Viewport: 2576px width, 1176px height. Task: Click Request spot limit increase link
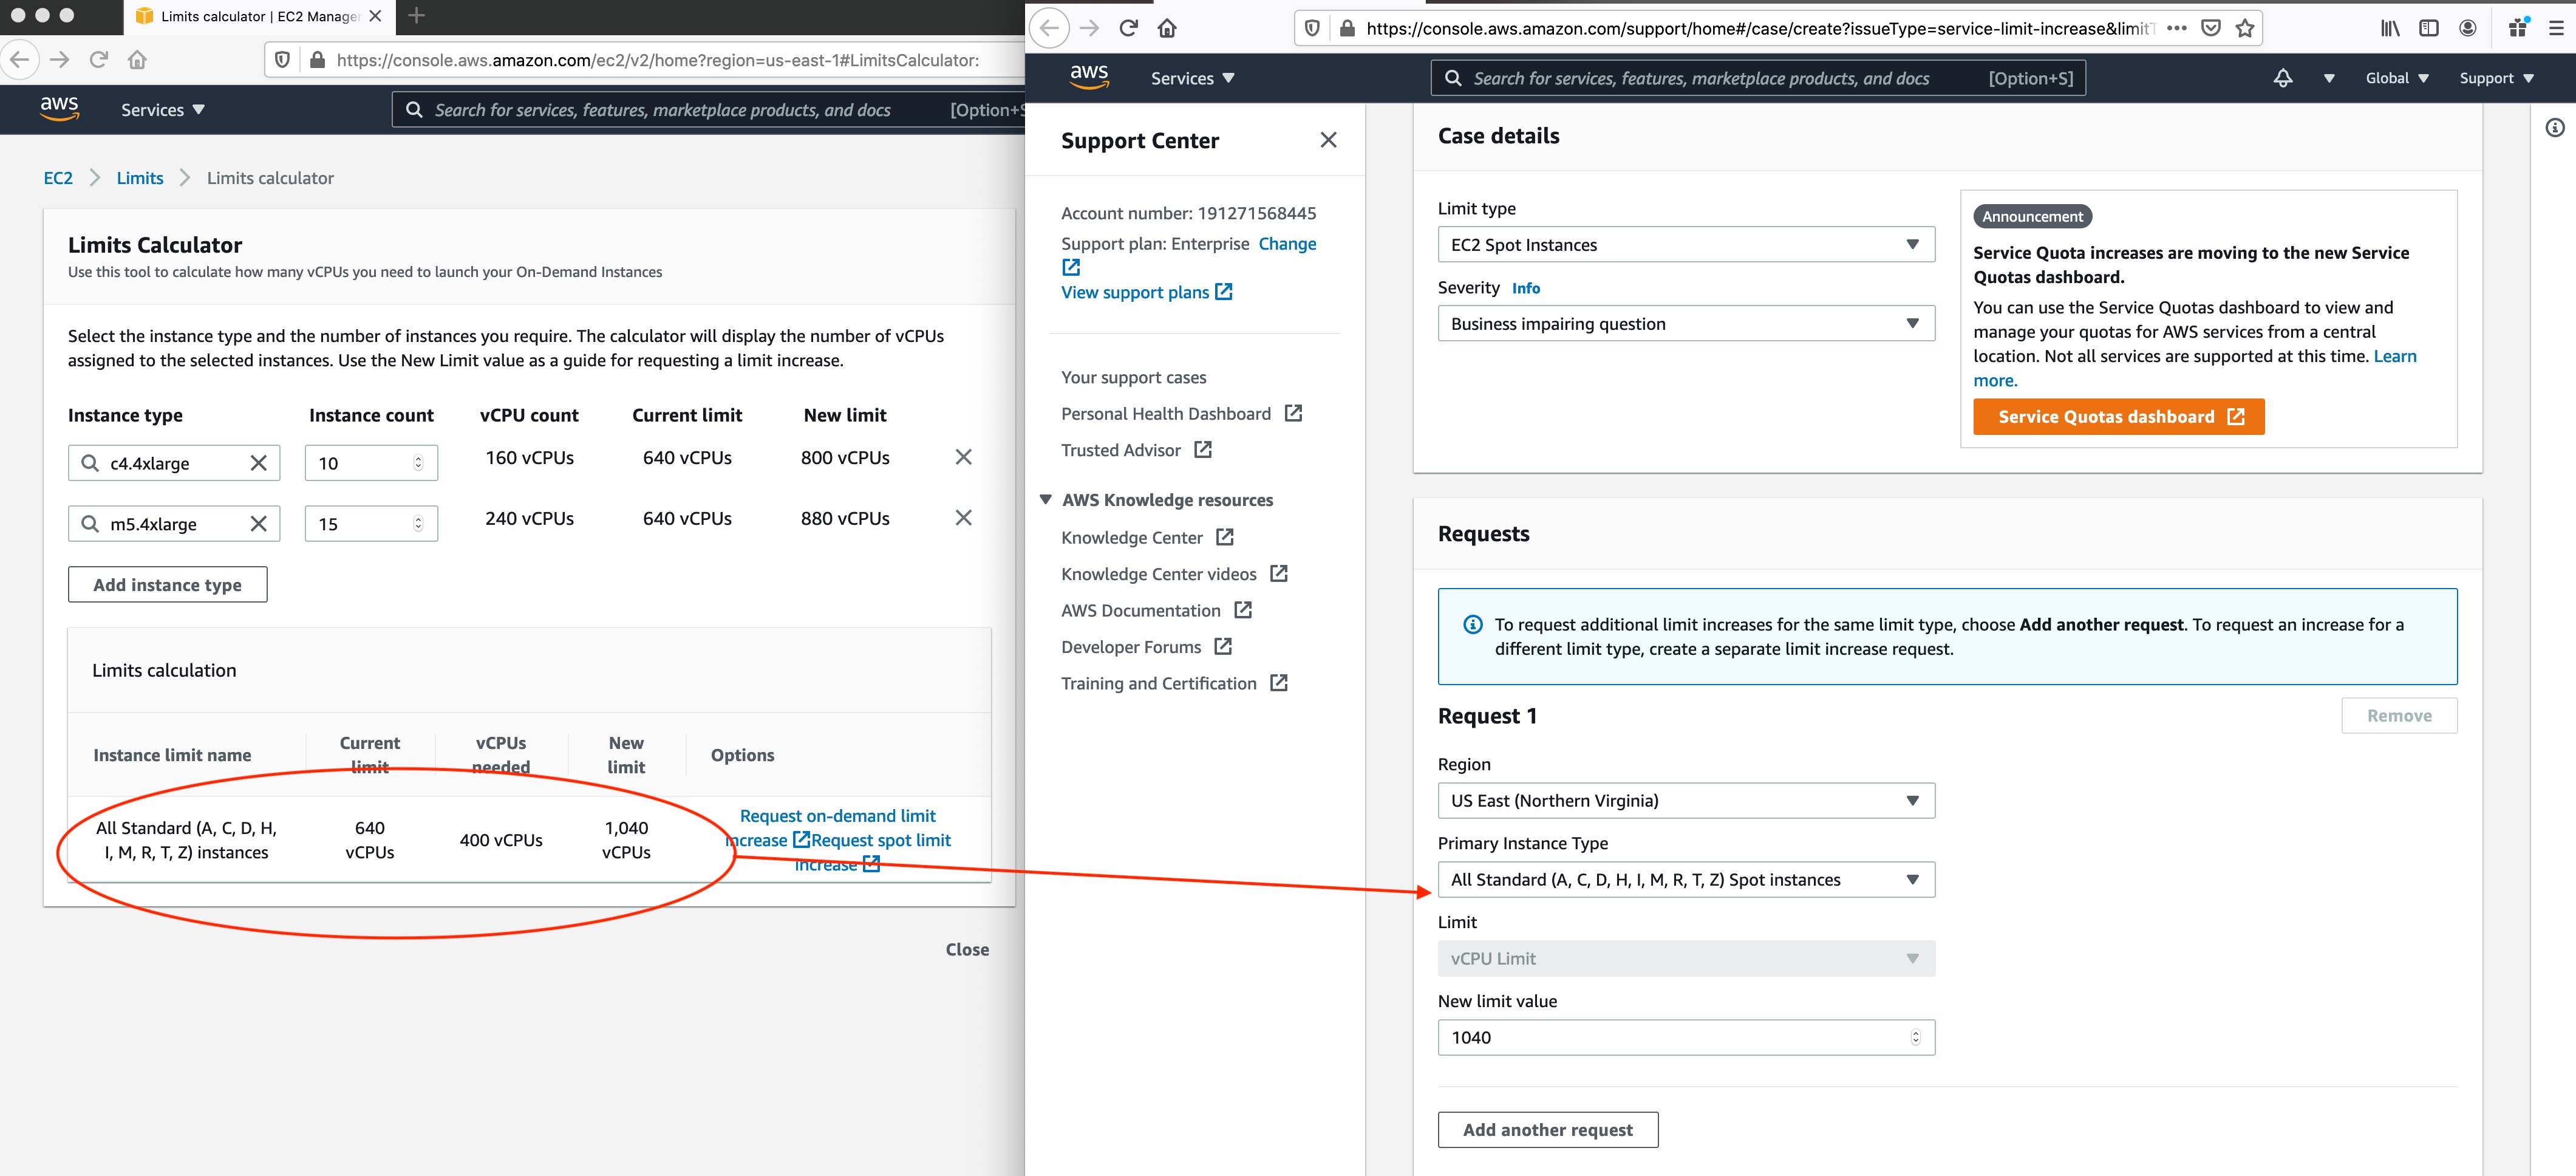point(881,841)
